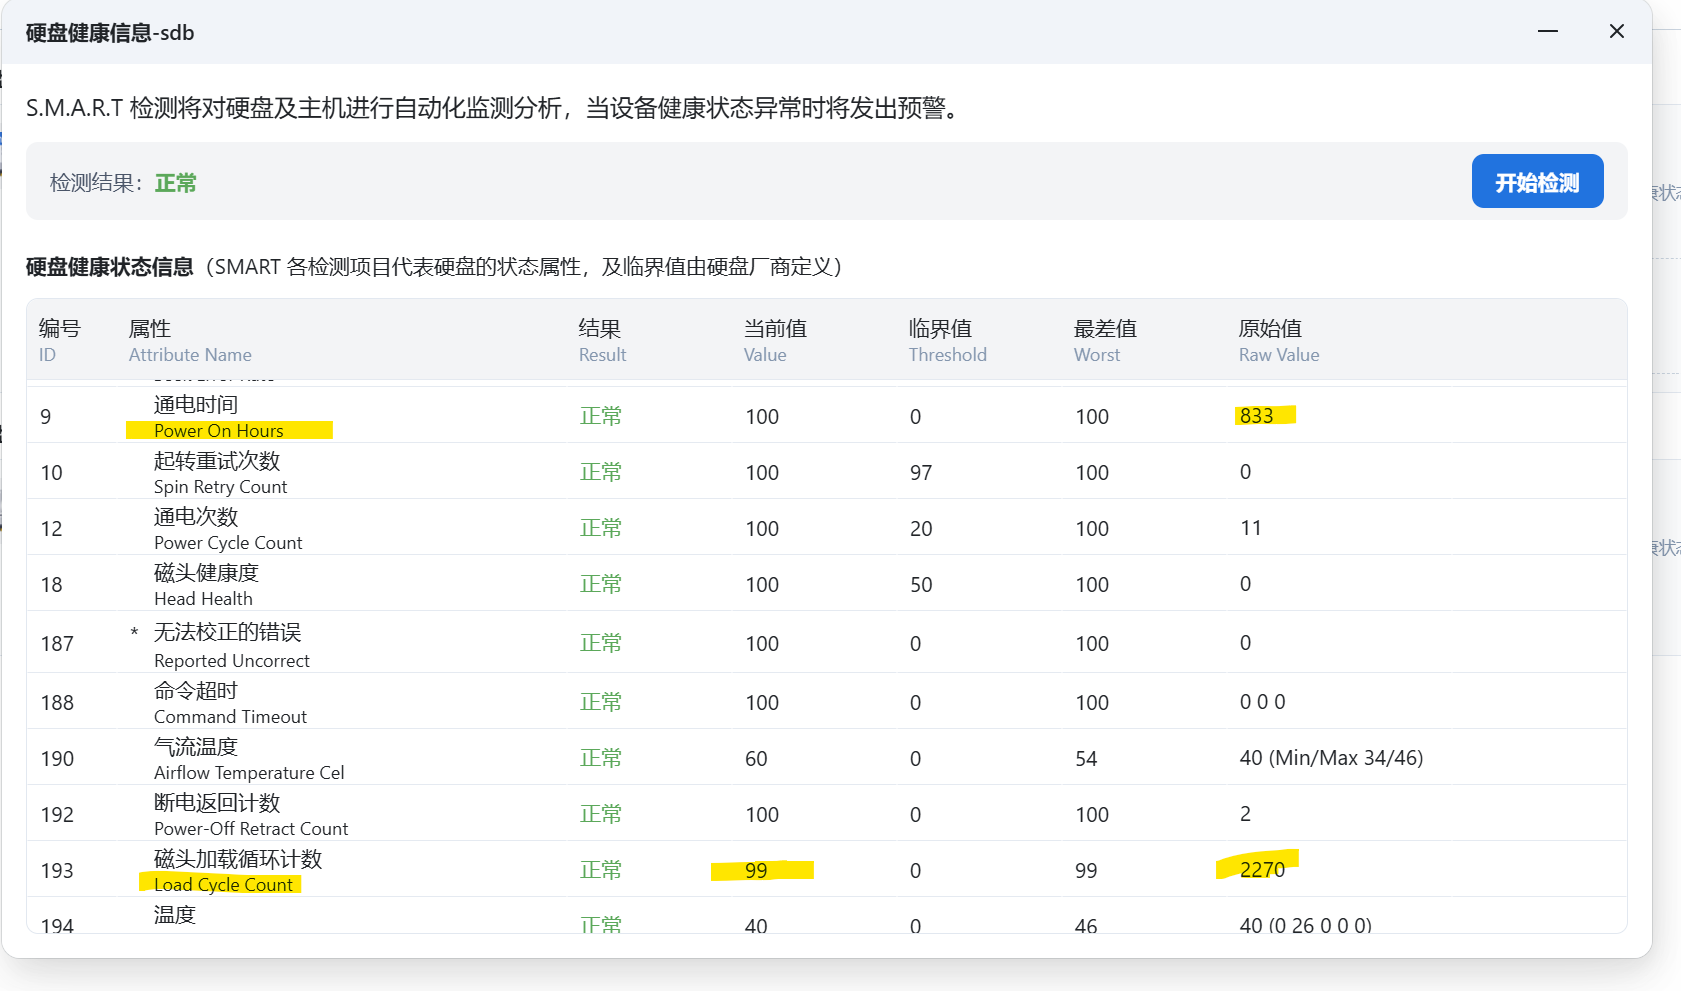The height and width of the screenshot is (991, 1681).
Task: Click 正常 result in Power On Hours row
Action: point(601,416)
